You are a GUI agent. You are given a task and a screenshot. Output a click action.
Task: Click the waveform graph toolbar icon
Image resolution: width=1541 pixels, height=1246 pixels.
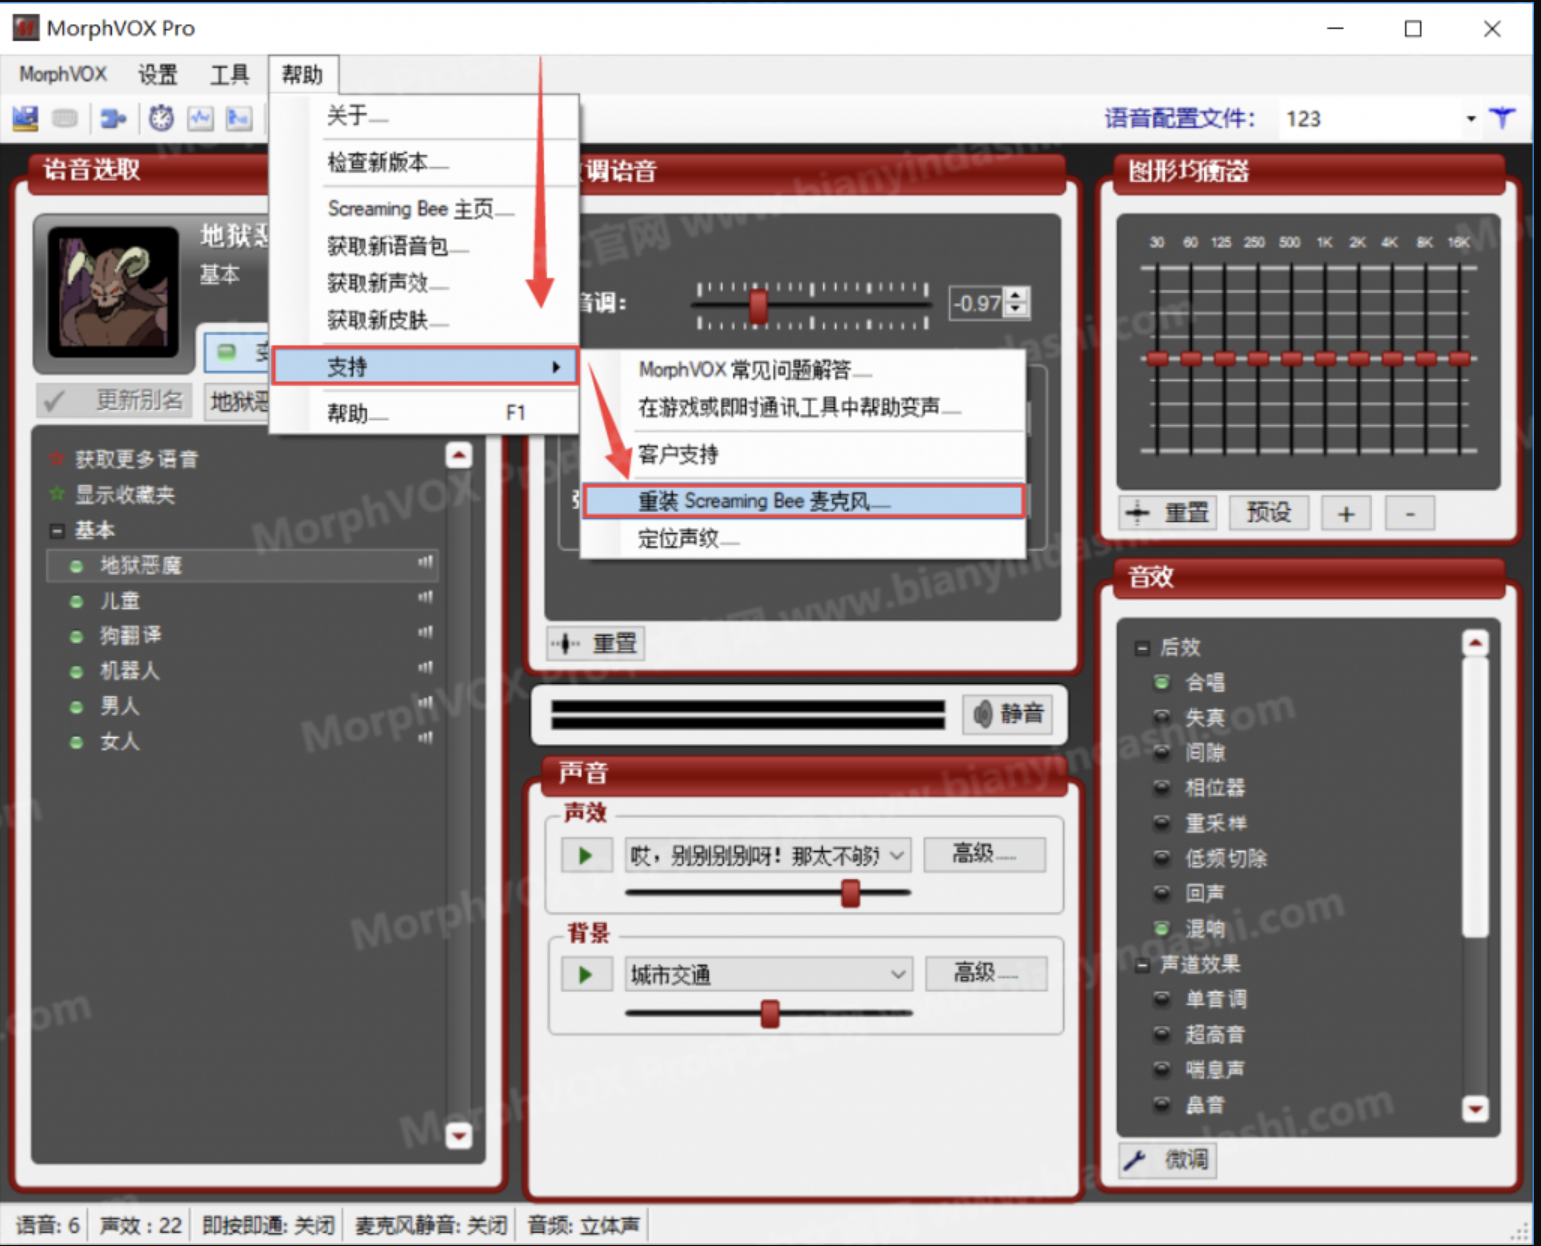tap(201, 118)
